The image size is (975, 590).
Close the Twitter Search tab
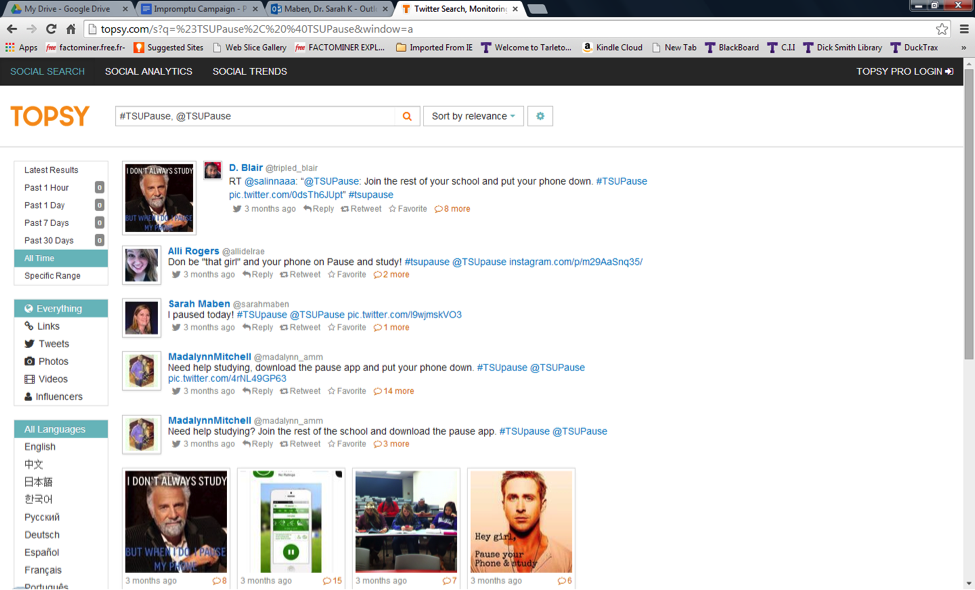(515, 9)
